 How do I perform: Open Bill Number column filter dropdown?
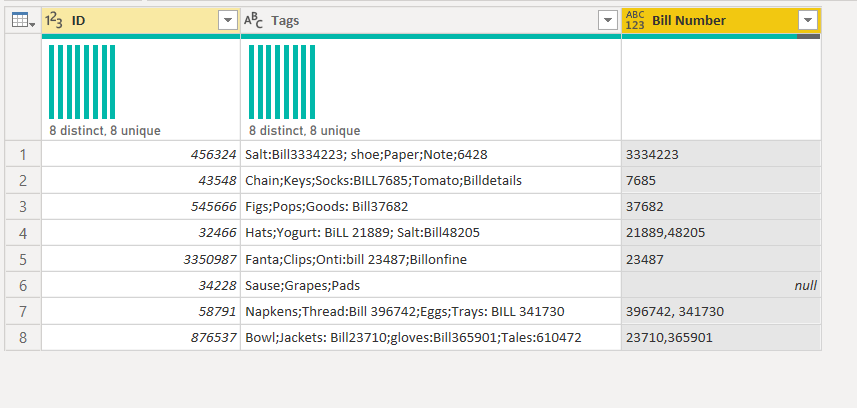808,21
